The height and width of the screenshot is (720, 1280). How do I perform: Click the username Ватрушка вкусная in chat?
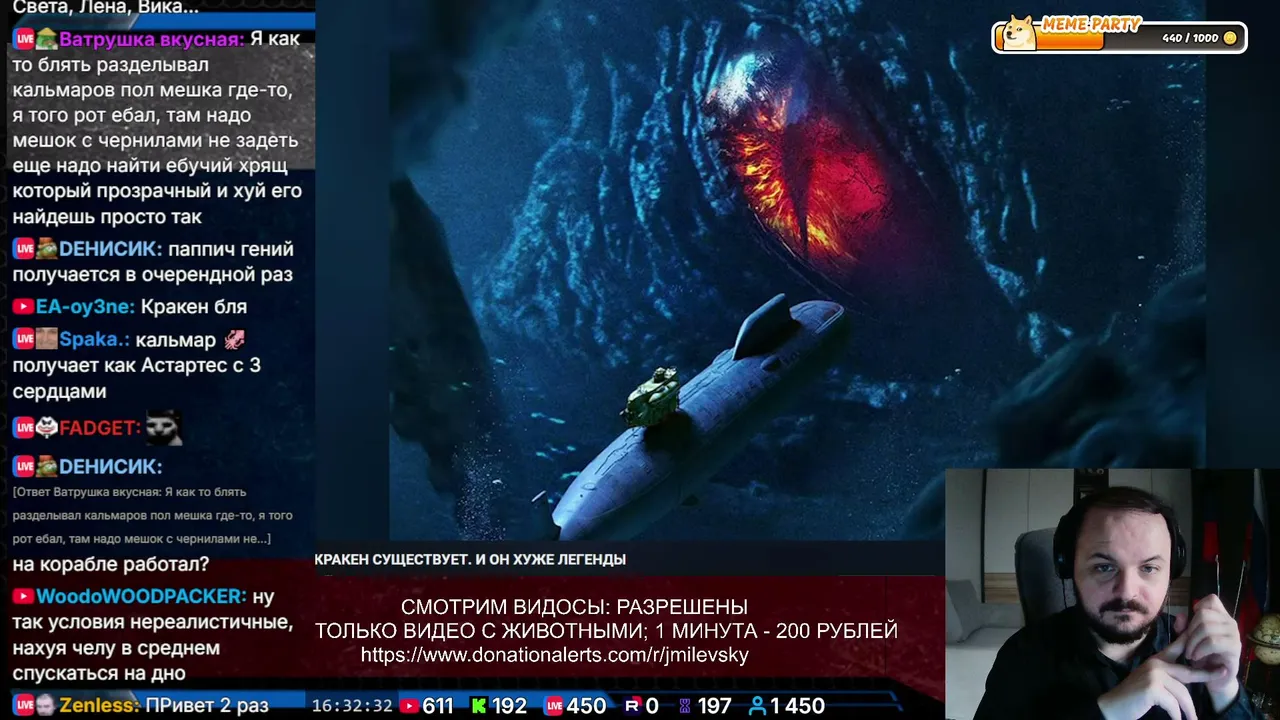coord(152,40)
